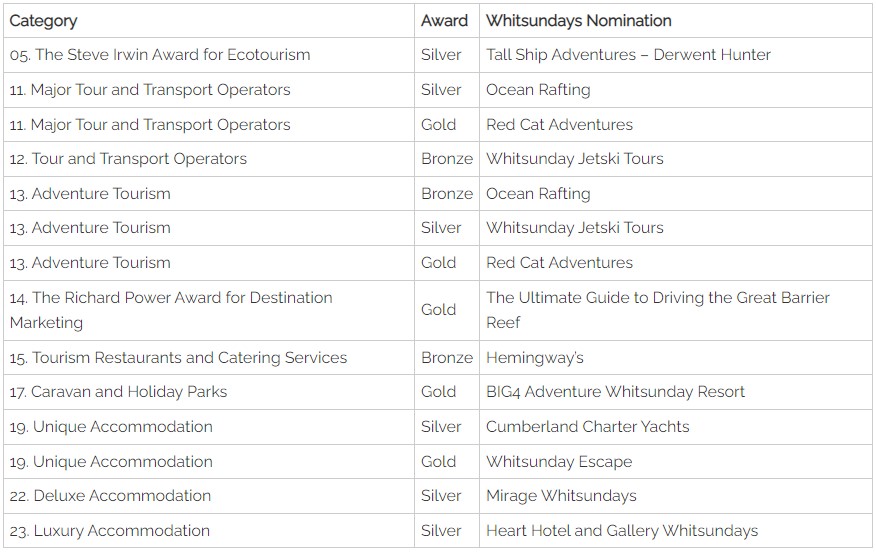876x552 pixels.
Task: Click Whitsunday Jetski Tours Bronze nomination
Action: (574, 159)
